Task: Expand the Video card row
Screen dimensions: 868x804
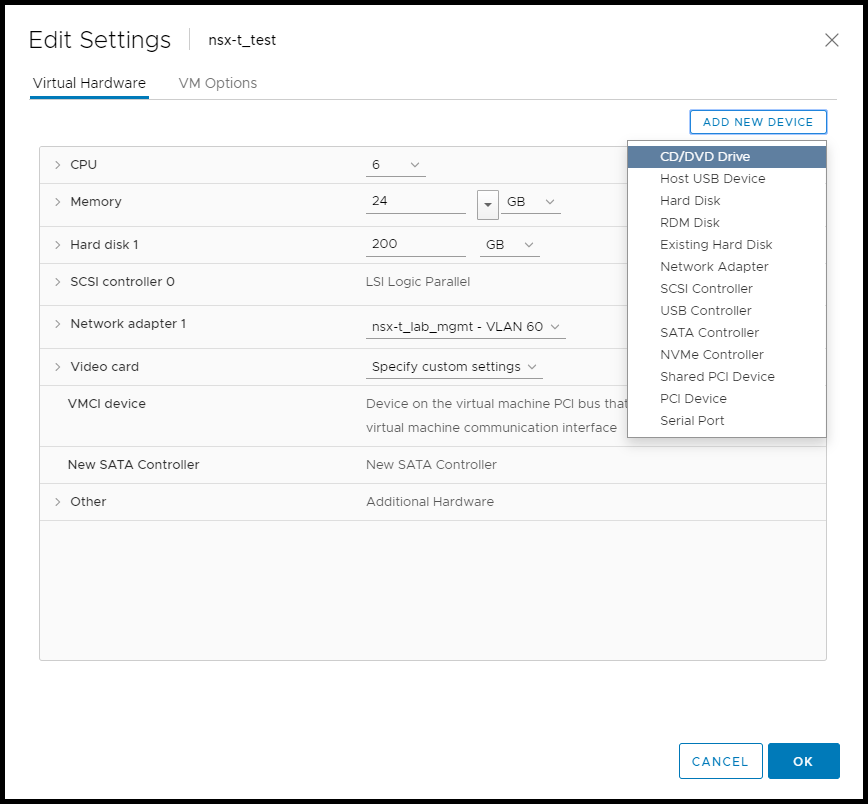Action: pyautogui.click(x=58, y=367)
